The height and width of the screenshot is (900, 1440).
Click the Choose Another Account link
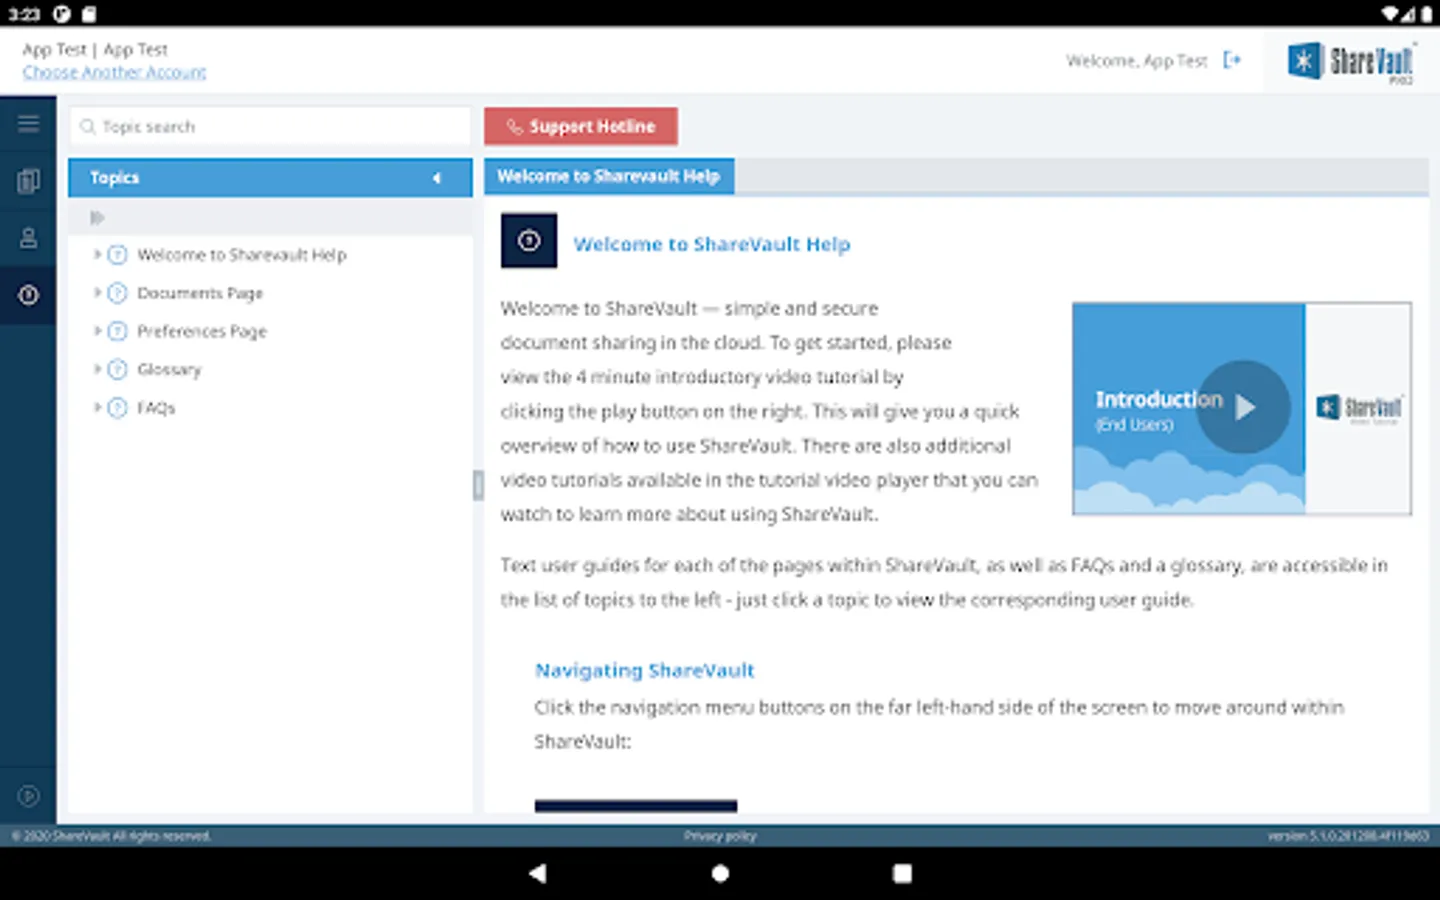coord(115,72)
